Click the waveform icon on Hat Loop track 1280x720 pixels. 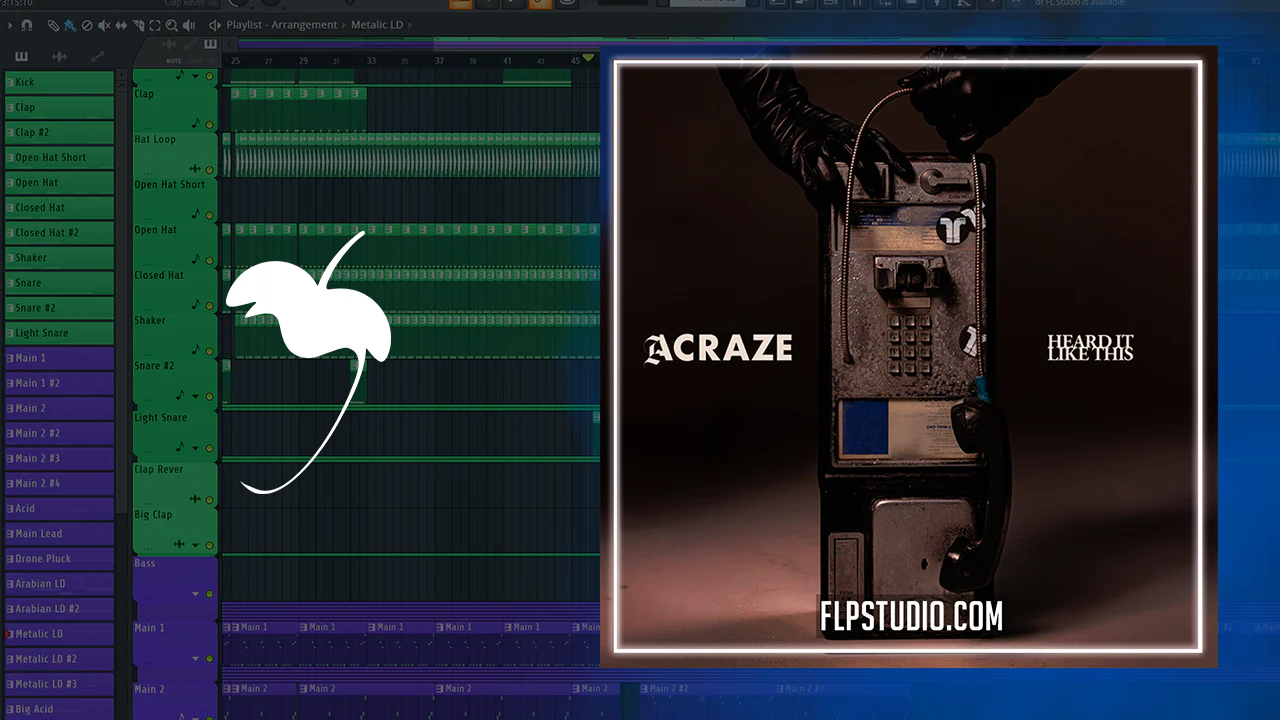(194, 168)
